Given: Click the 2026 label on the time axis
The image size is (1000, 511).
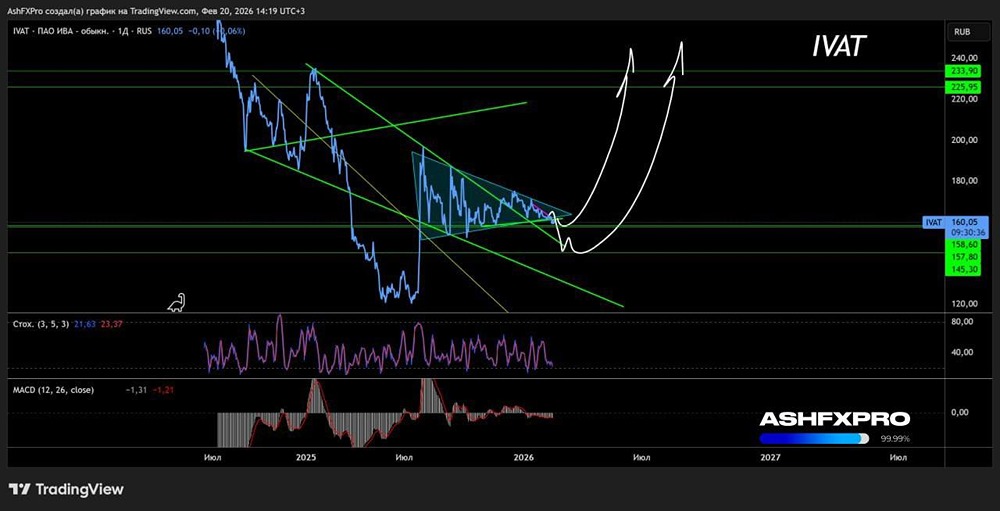Looking at the screenshot, I should pos(524,457).
